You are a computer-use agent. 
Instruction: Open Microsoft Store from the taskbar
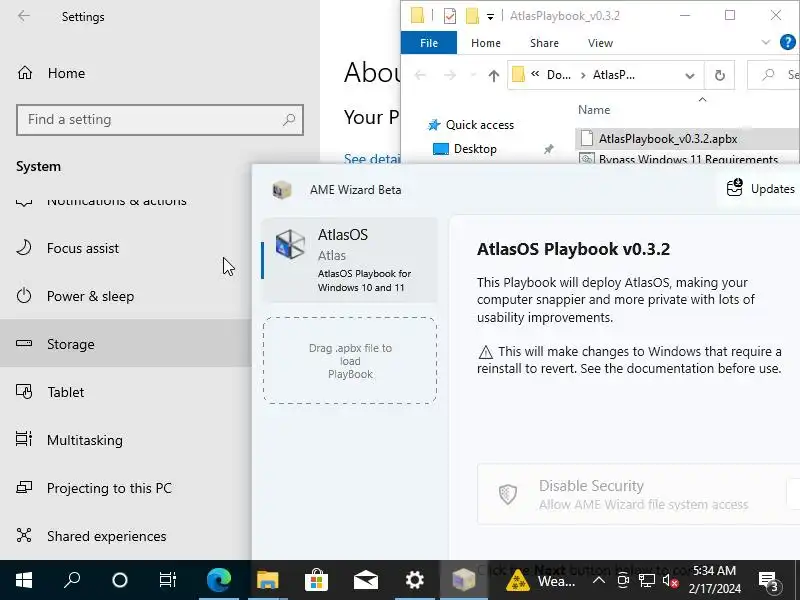316,580
